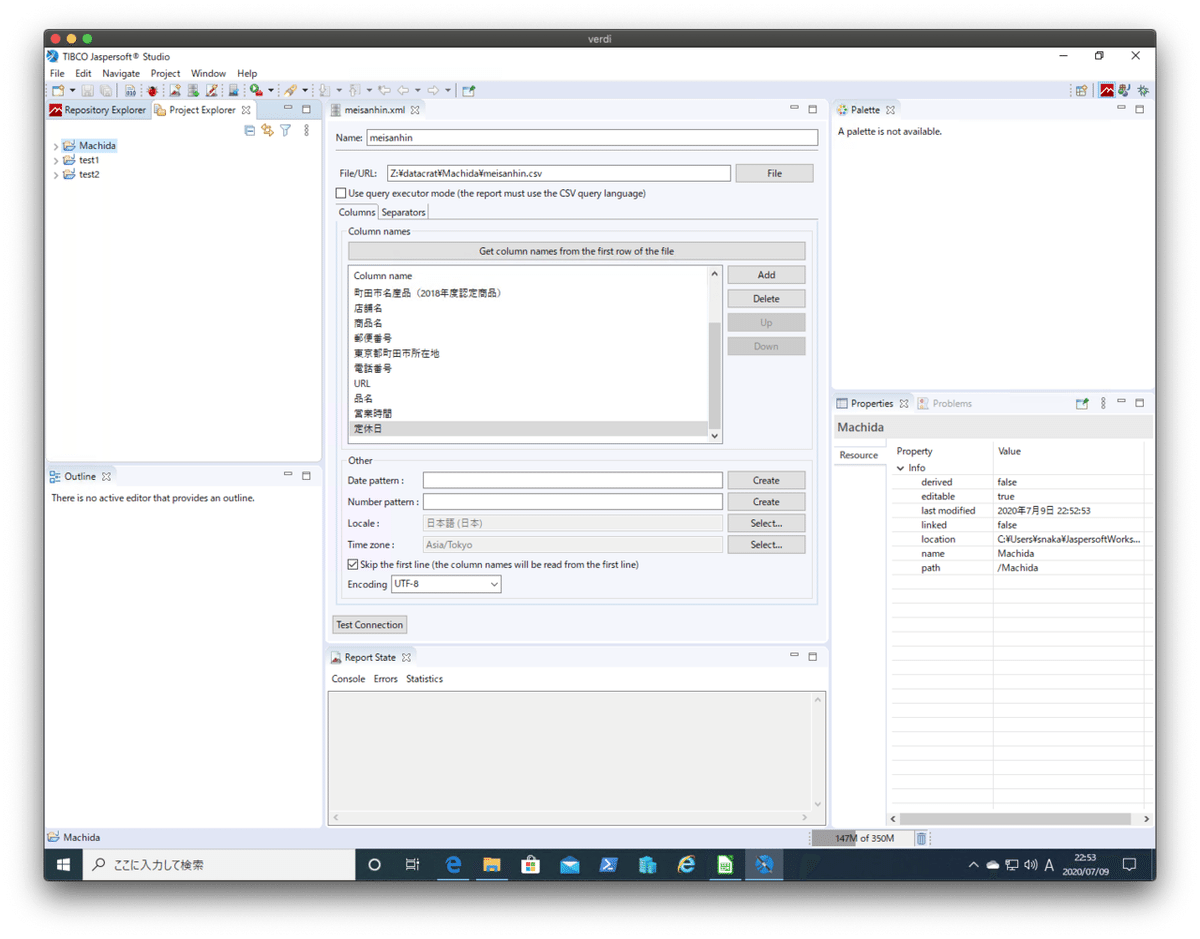The image size is (1200, 939).
Task: Click the heap memory usage indicator
Action: coord(862,838)
